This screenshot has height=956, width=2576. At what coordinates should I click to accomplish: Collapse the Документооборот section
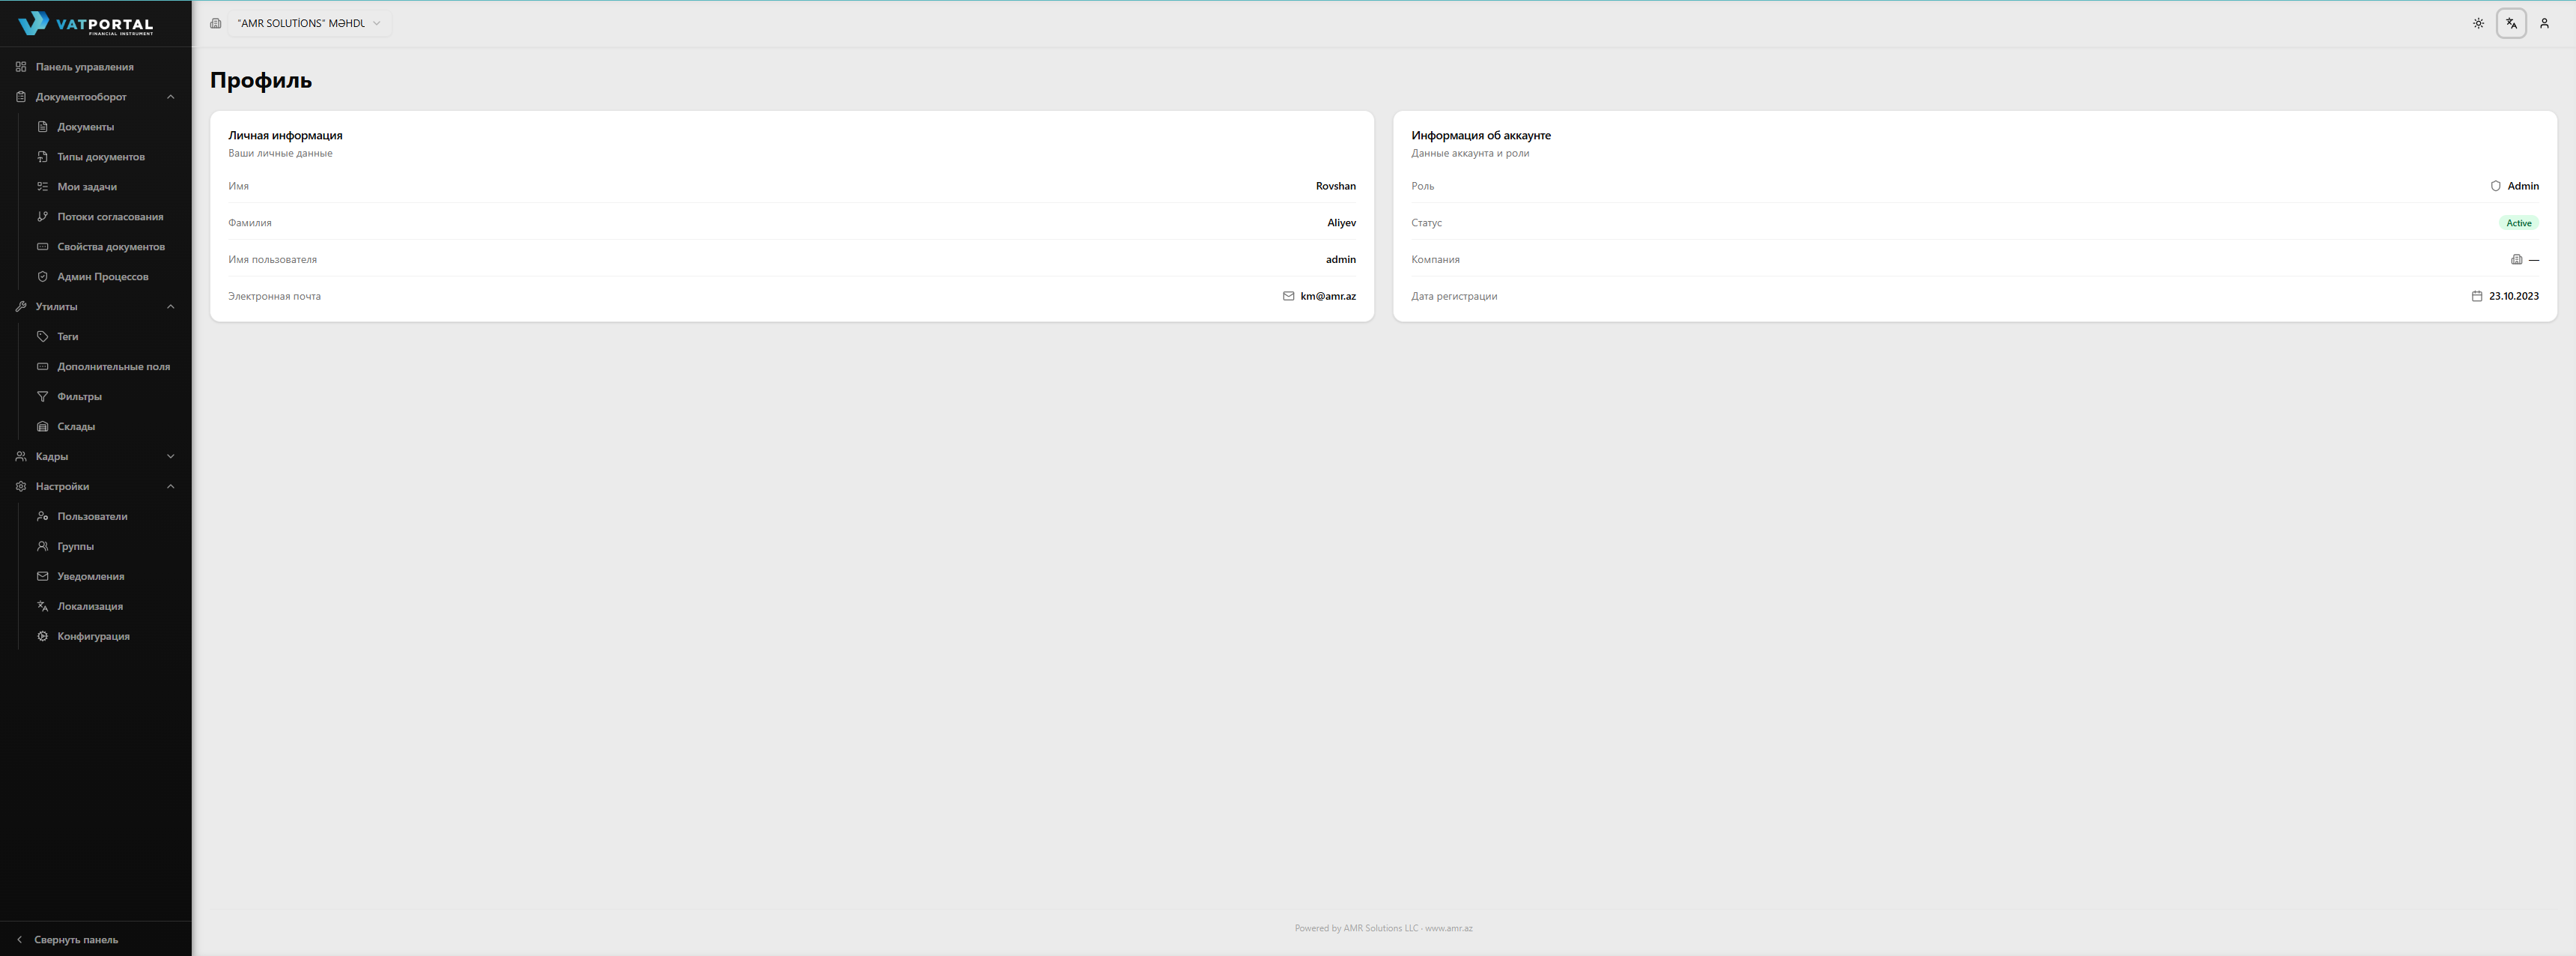tap(170, 97)
